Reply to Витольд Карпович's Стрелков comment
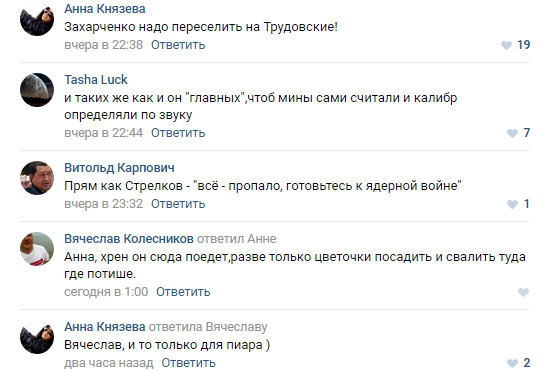 coord(178,204)
